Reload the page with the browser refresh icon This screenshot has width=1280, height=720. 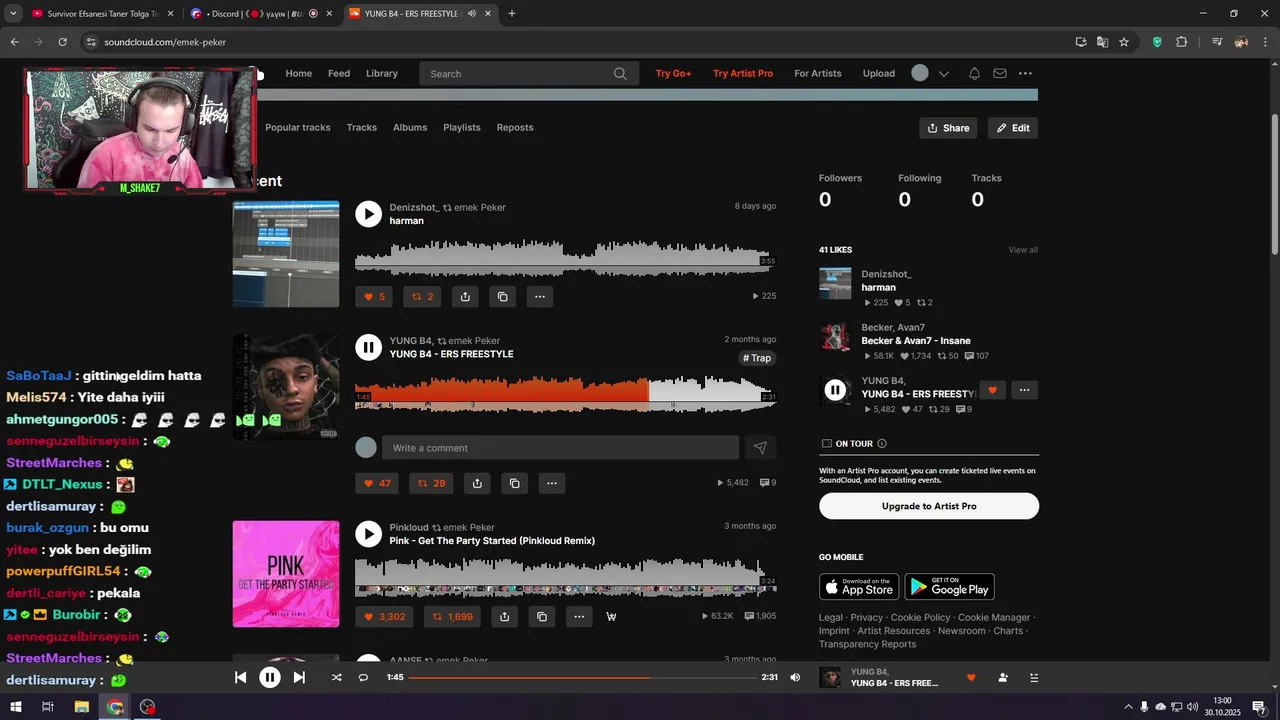click(x=62, y=42)
